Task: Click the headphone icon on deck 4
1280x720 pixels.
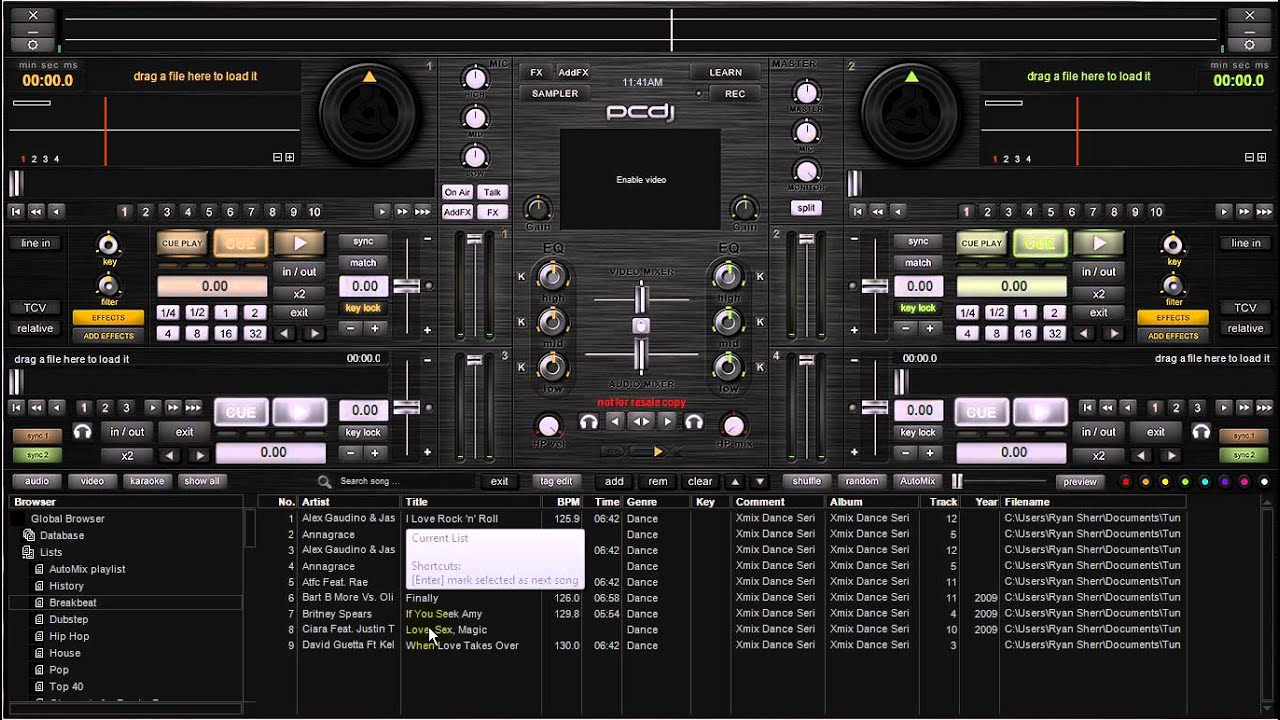Action: pyautogui.click(x=1201, y=432)
